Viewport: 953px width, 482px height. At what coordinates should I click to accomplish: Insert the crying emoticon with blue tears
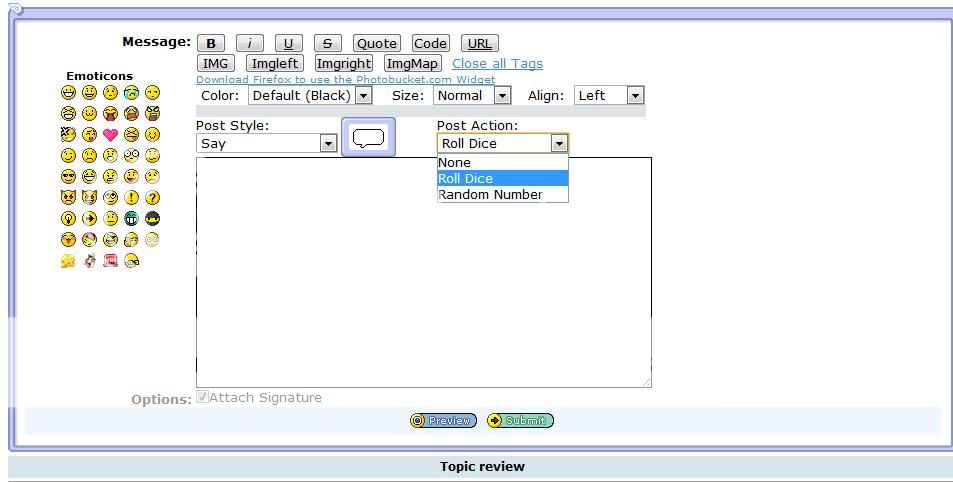point(131,92)
